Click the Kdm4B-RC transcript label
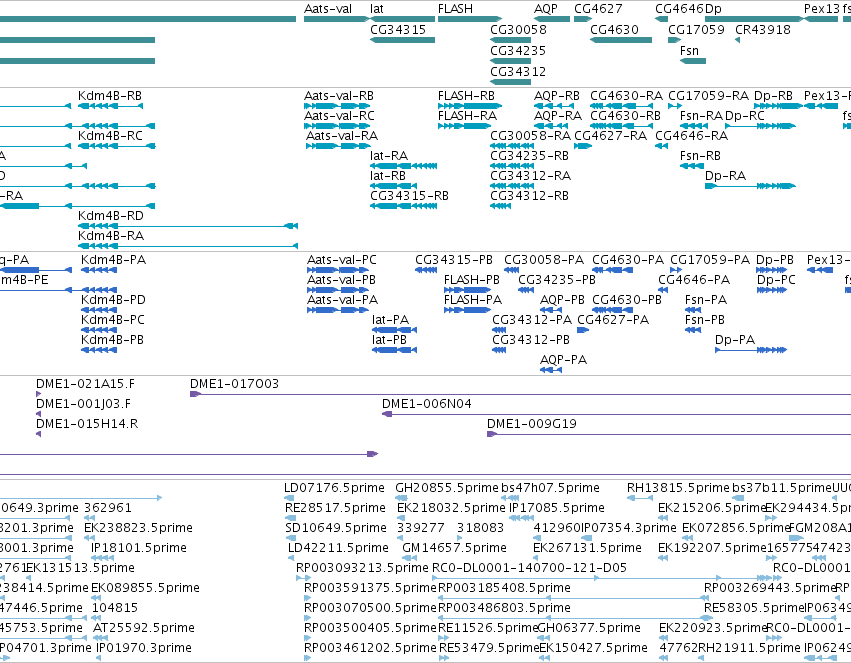The image size is (851, 663). click(x=110, y=135)
